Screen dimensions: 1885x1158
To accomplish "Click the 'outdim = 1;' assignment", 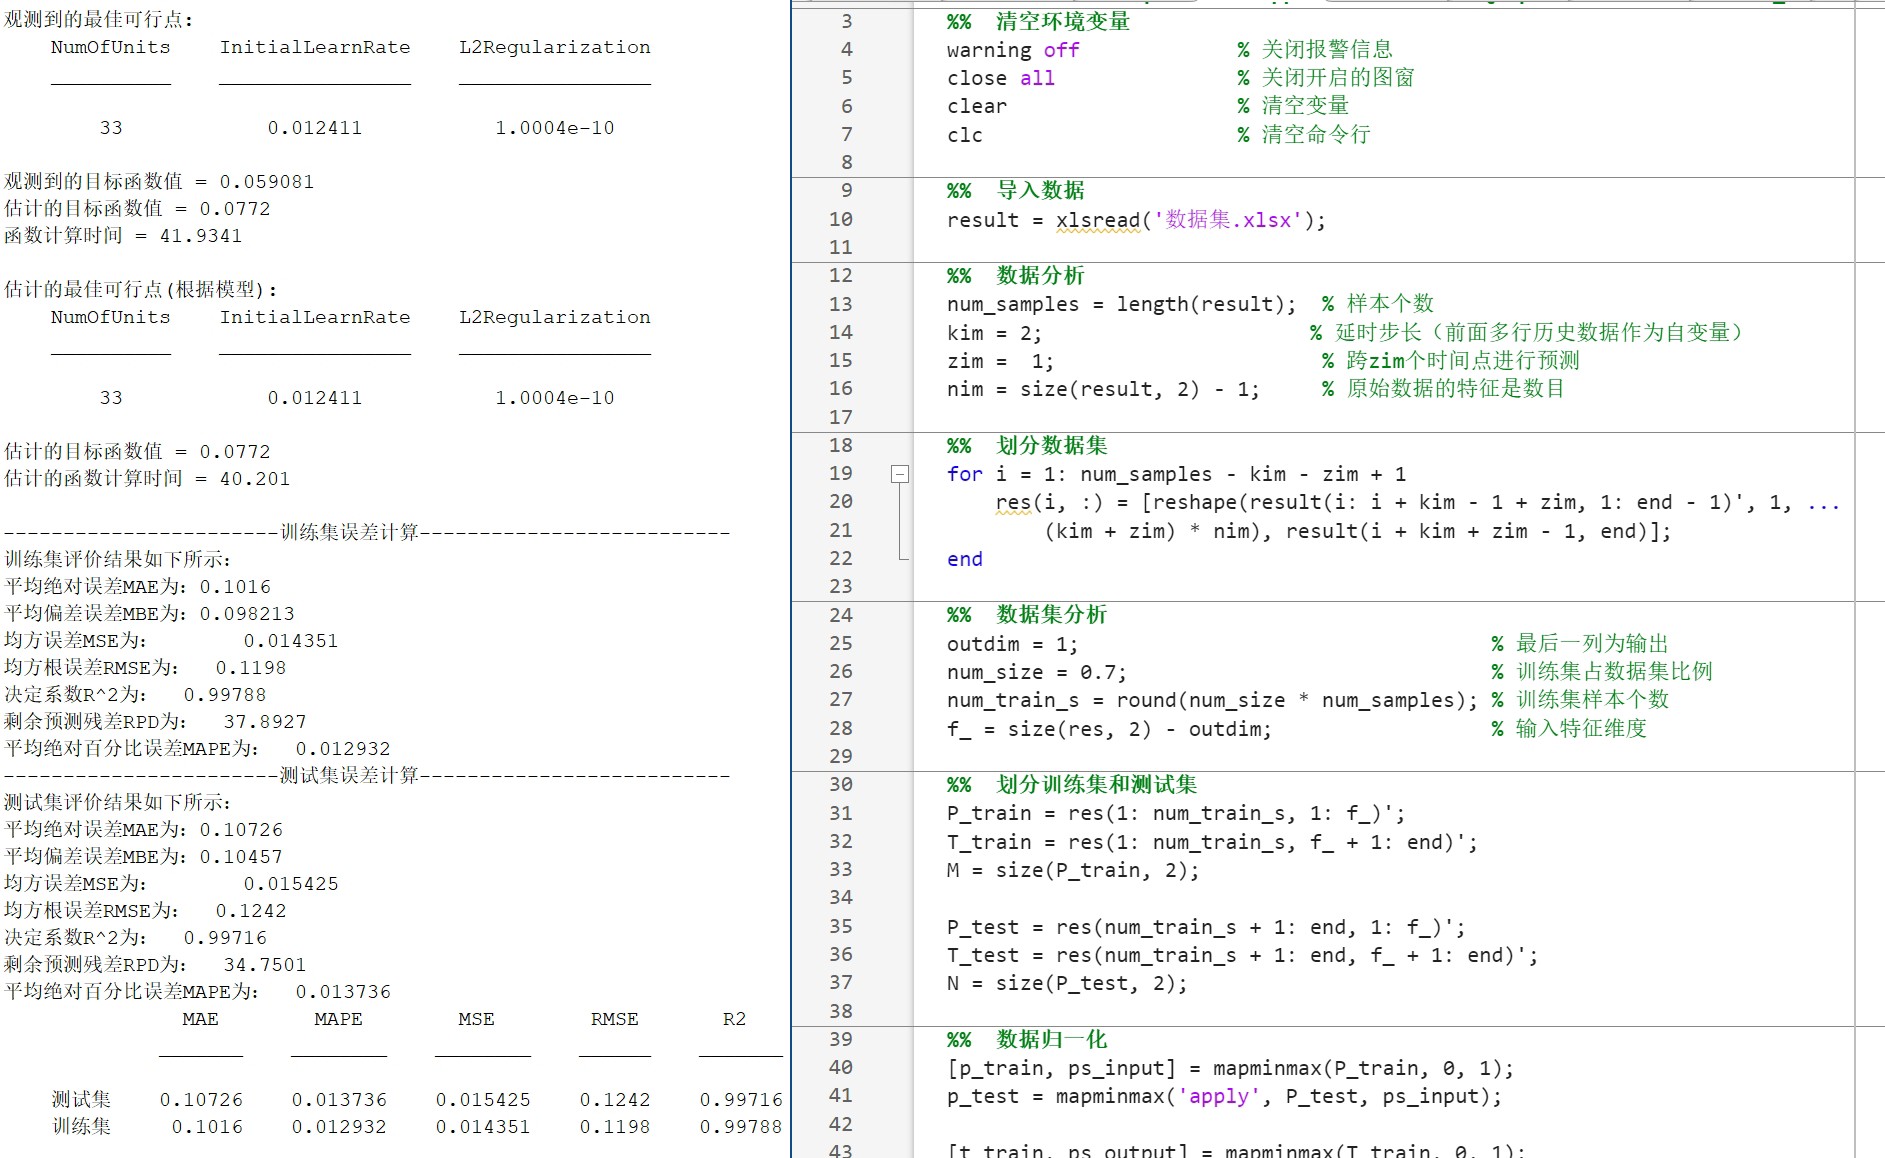I will tap(1012, 644).
